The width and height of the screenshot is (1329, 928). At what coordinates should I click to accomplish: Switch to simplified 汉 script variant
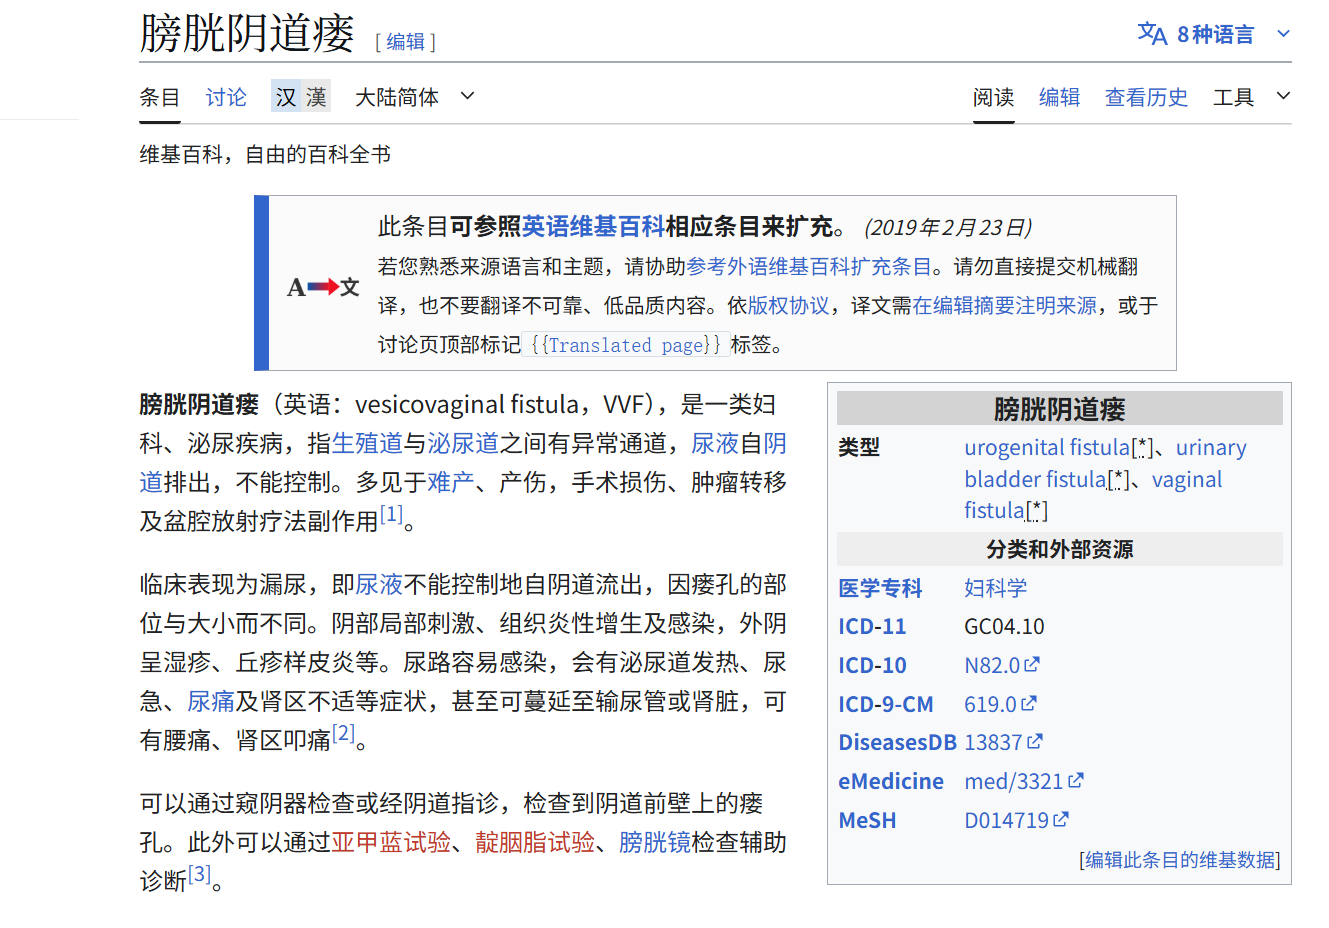[x=286, y=97]
